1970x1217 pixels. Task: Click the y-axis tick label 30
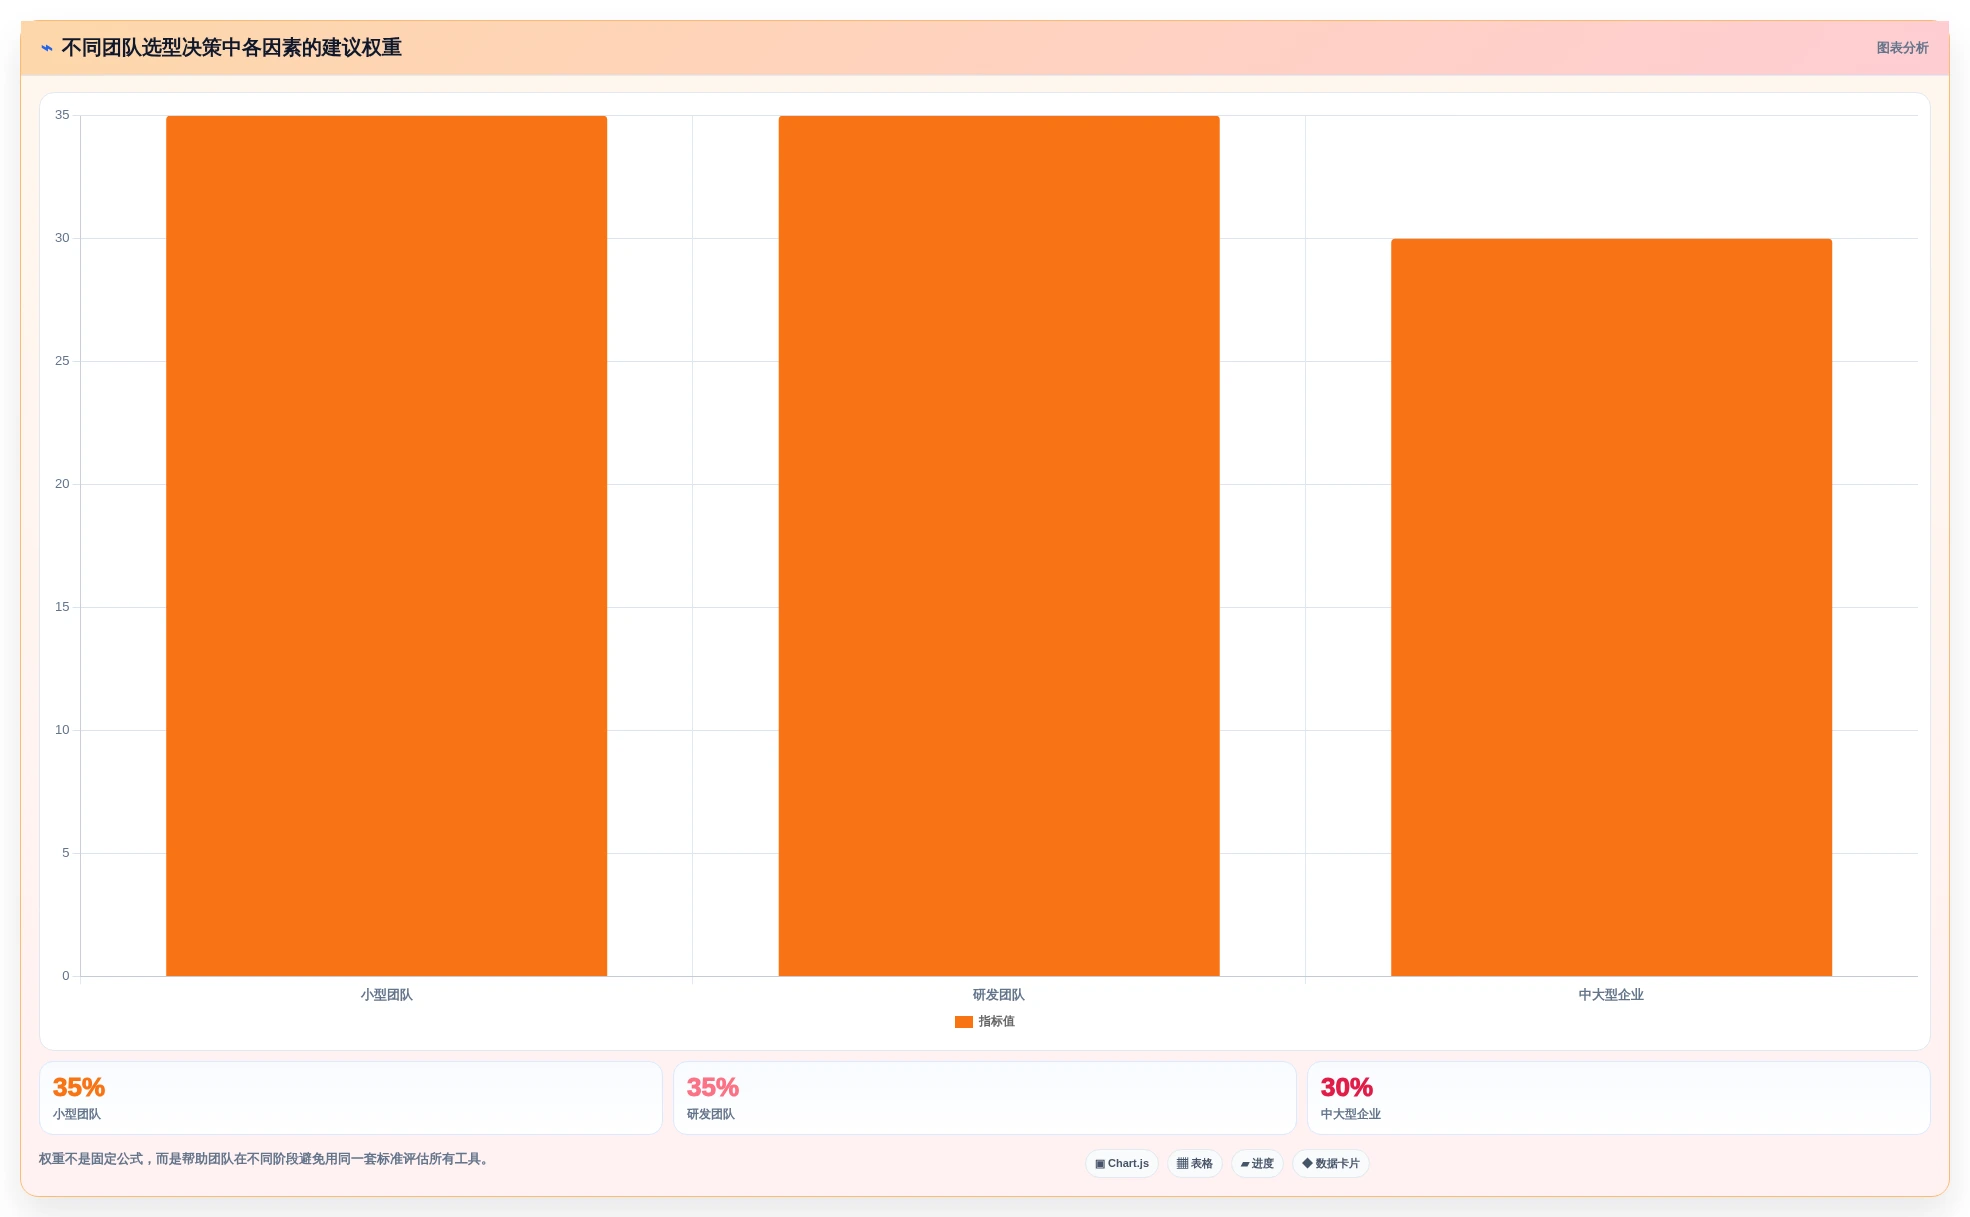62,238
